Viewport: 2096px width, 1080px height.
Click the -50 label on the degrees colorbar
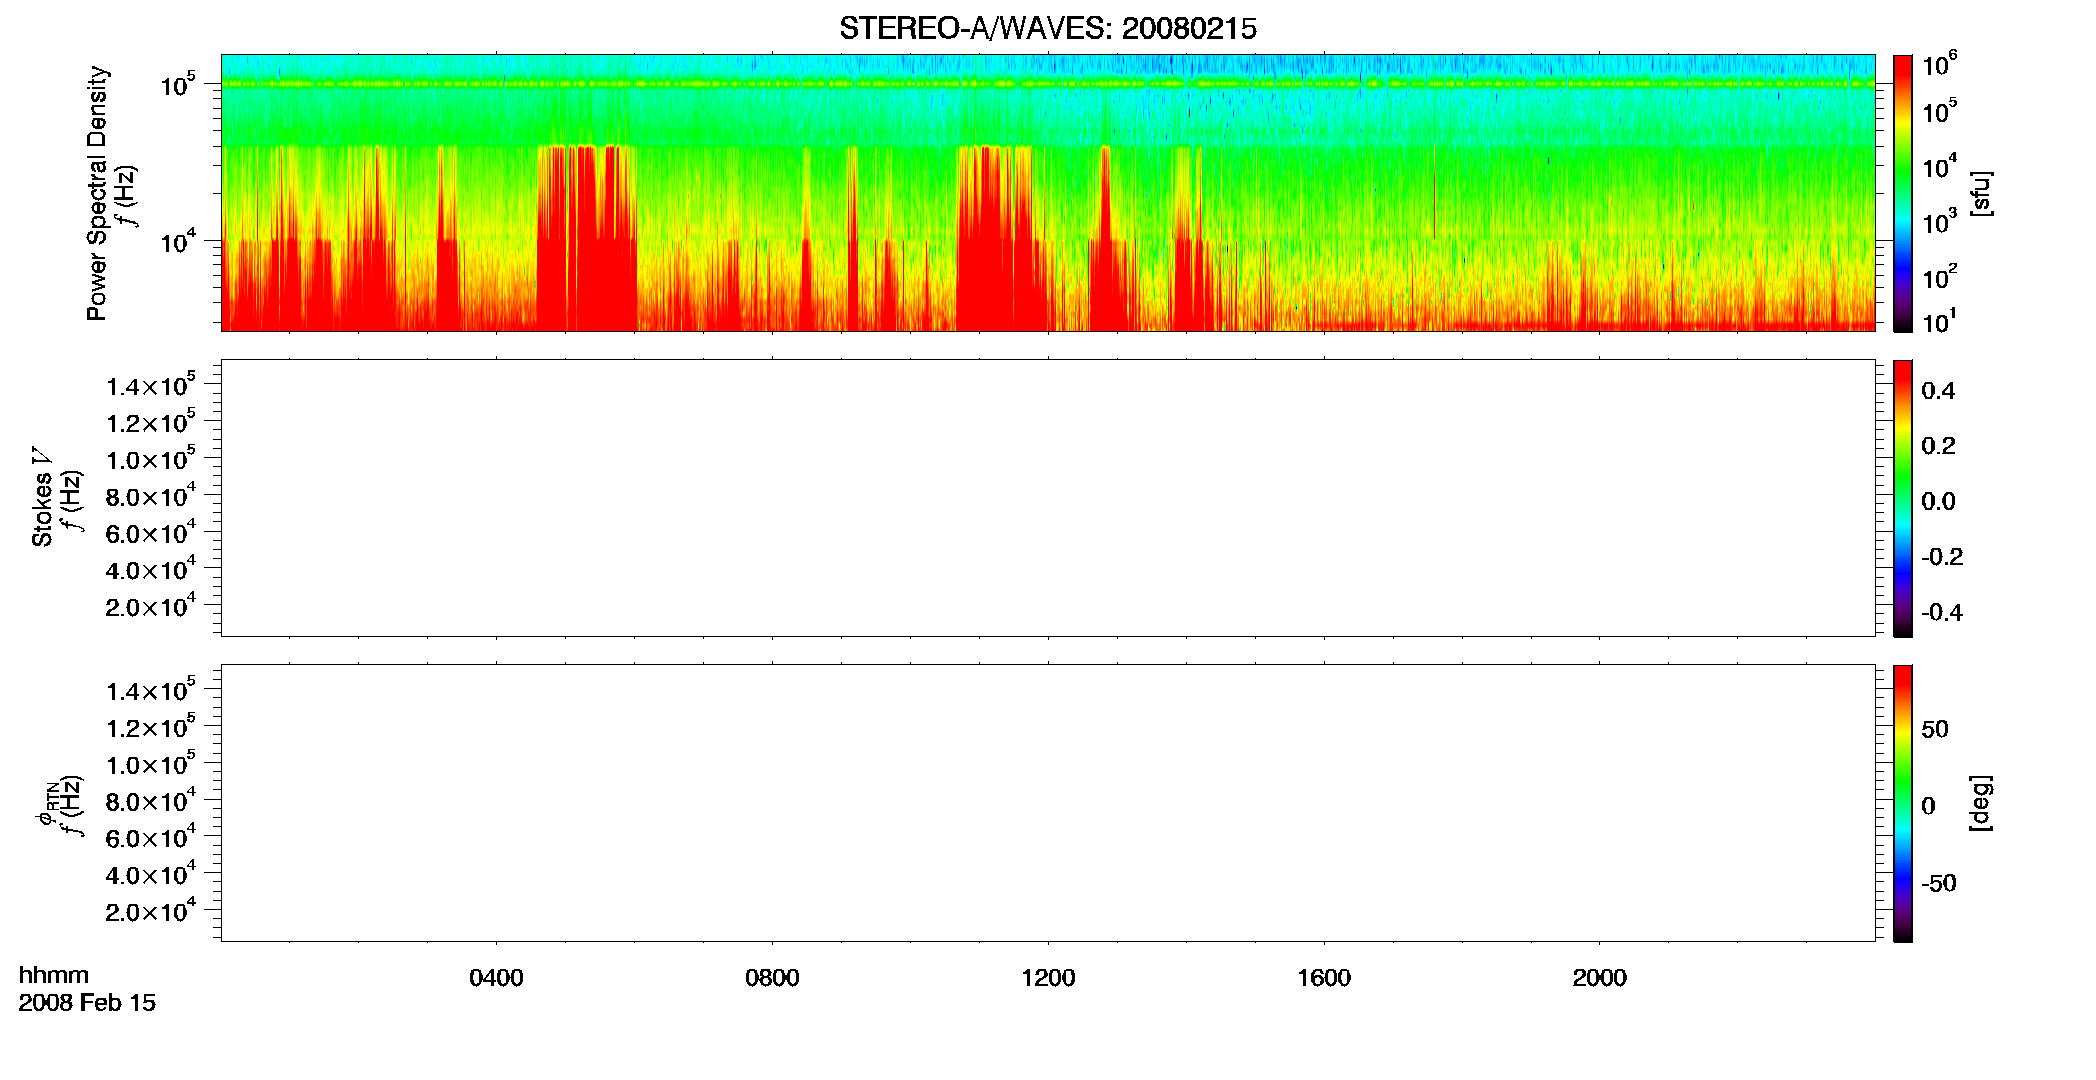[x=1939, y=883]
